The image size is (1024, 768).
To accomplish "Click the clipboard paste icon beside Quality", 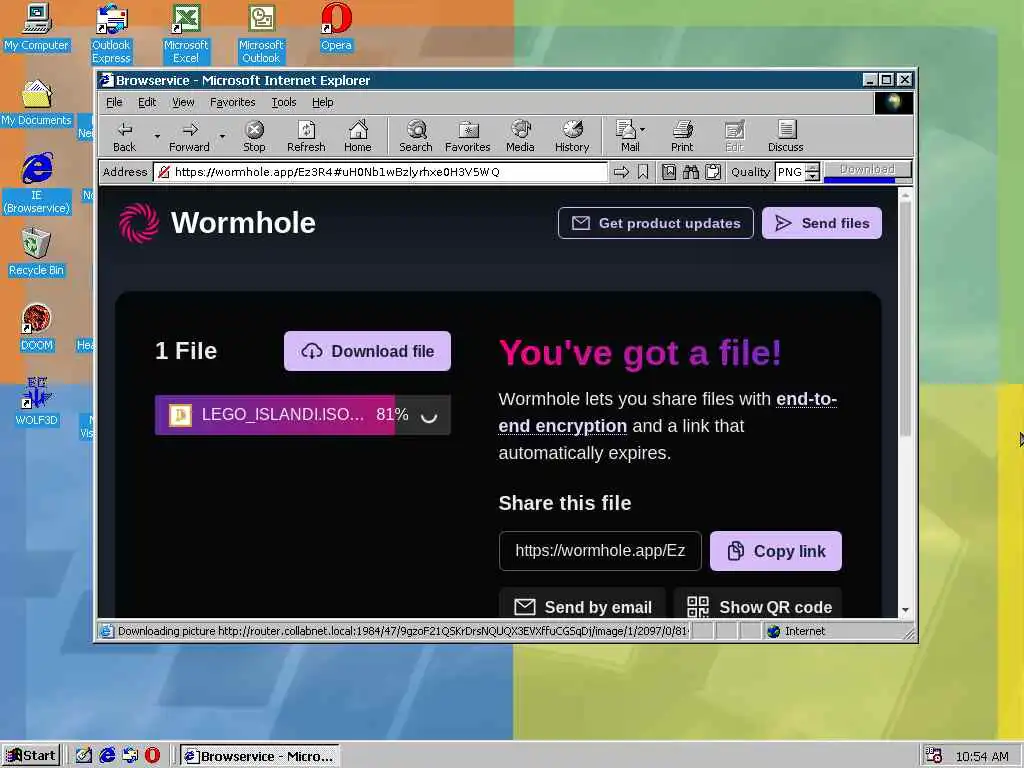I will 713,172.
